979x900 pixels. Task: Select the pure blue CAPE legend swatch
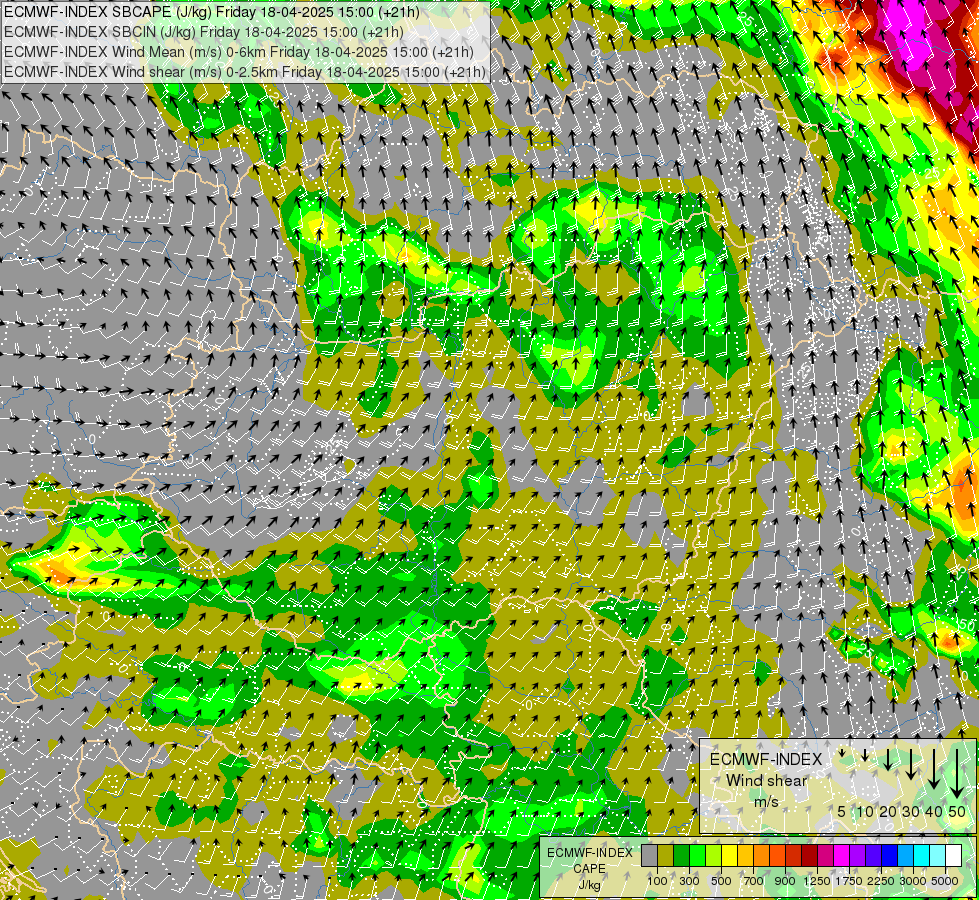pos(890,855)
